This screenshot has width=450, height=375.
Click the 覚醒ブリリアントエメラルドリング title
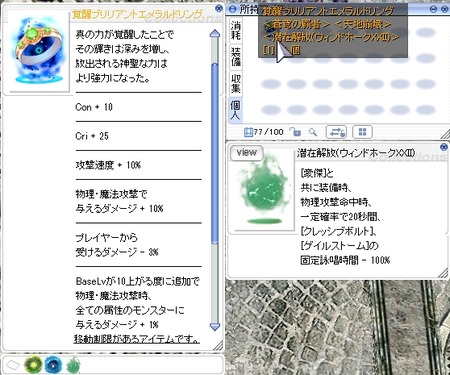[x=137, y=15]
